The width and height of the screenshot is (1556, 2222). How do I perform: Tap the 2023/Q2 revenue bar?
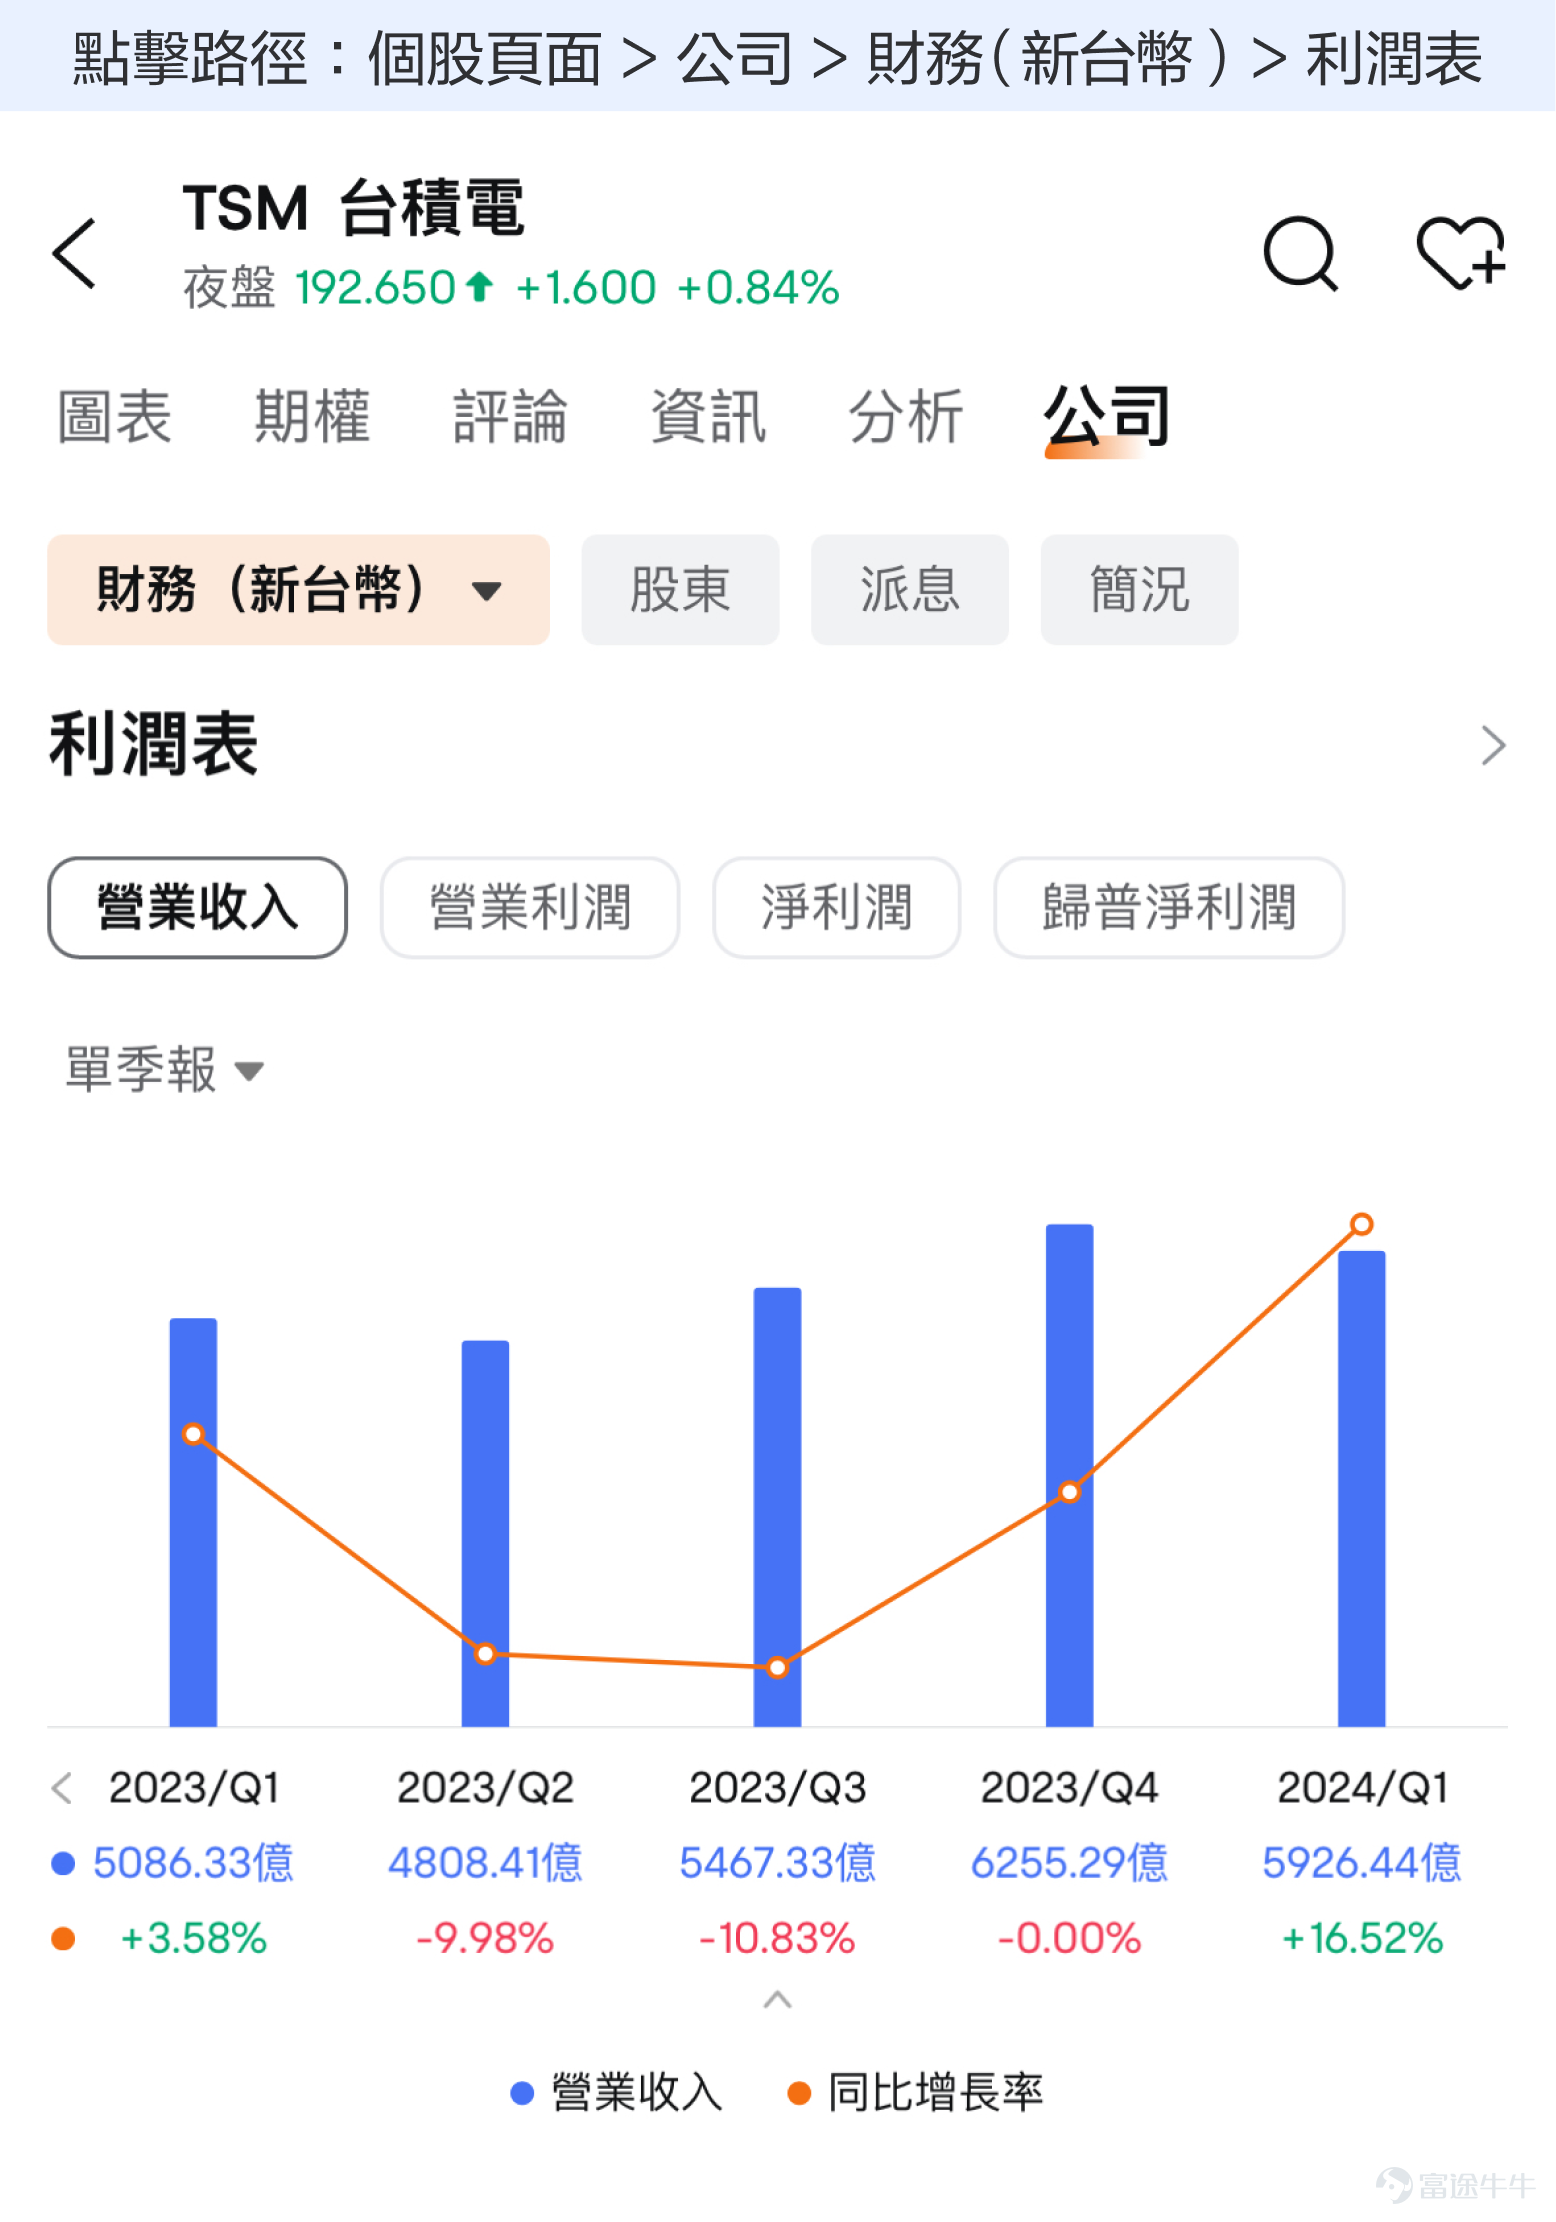click(485, 1533)
